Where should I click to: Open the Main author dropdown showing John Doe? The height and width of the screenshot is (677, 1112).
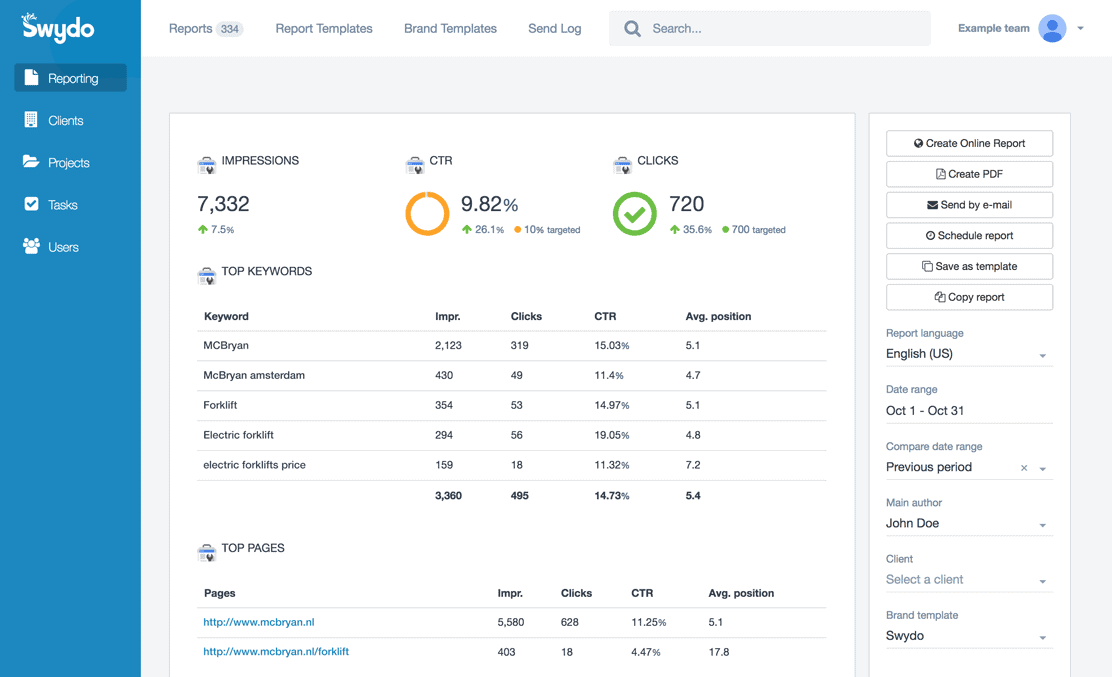click(967, 523)
